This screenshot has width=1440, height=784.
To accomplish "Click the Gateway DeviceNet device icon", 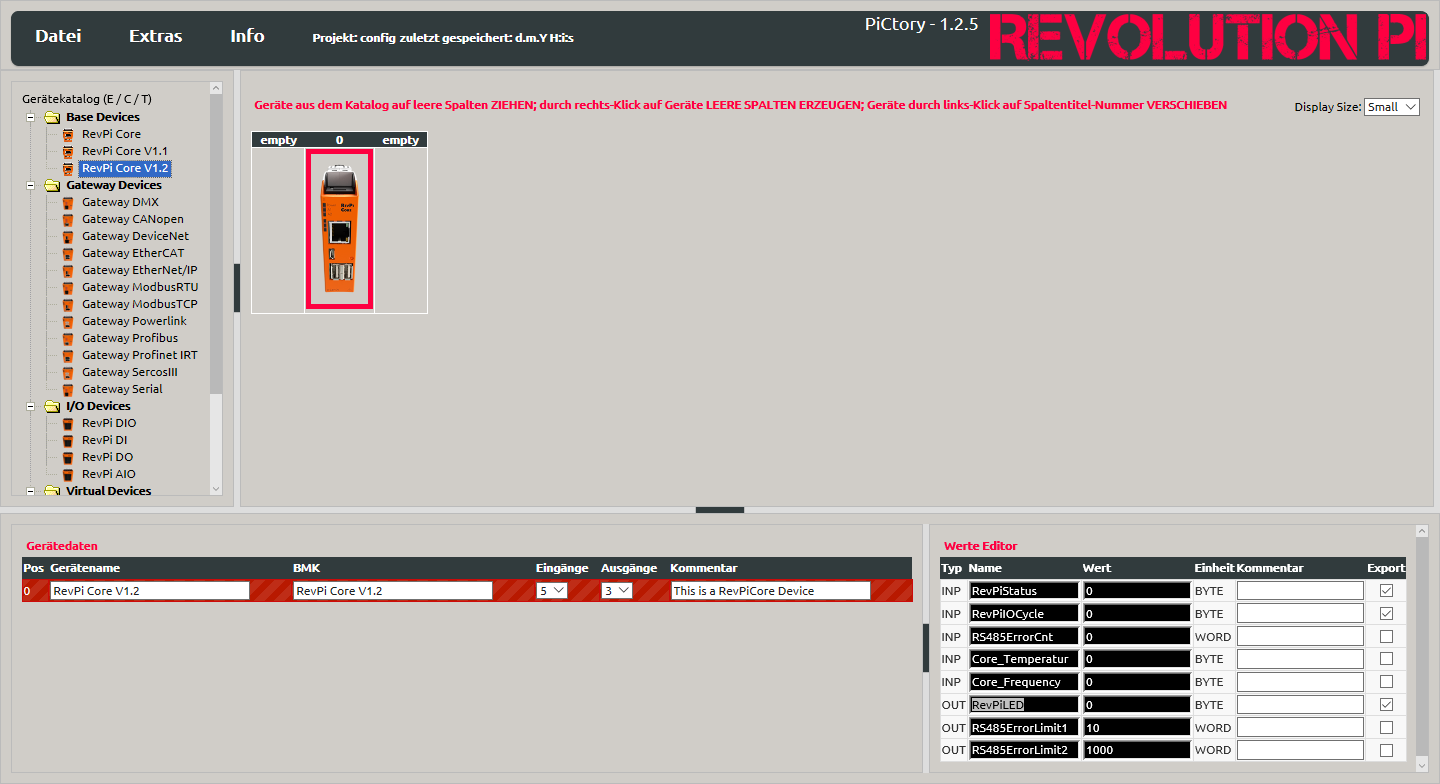I will pyautogui.click(x=68, y=236).
